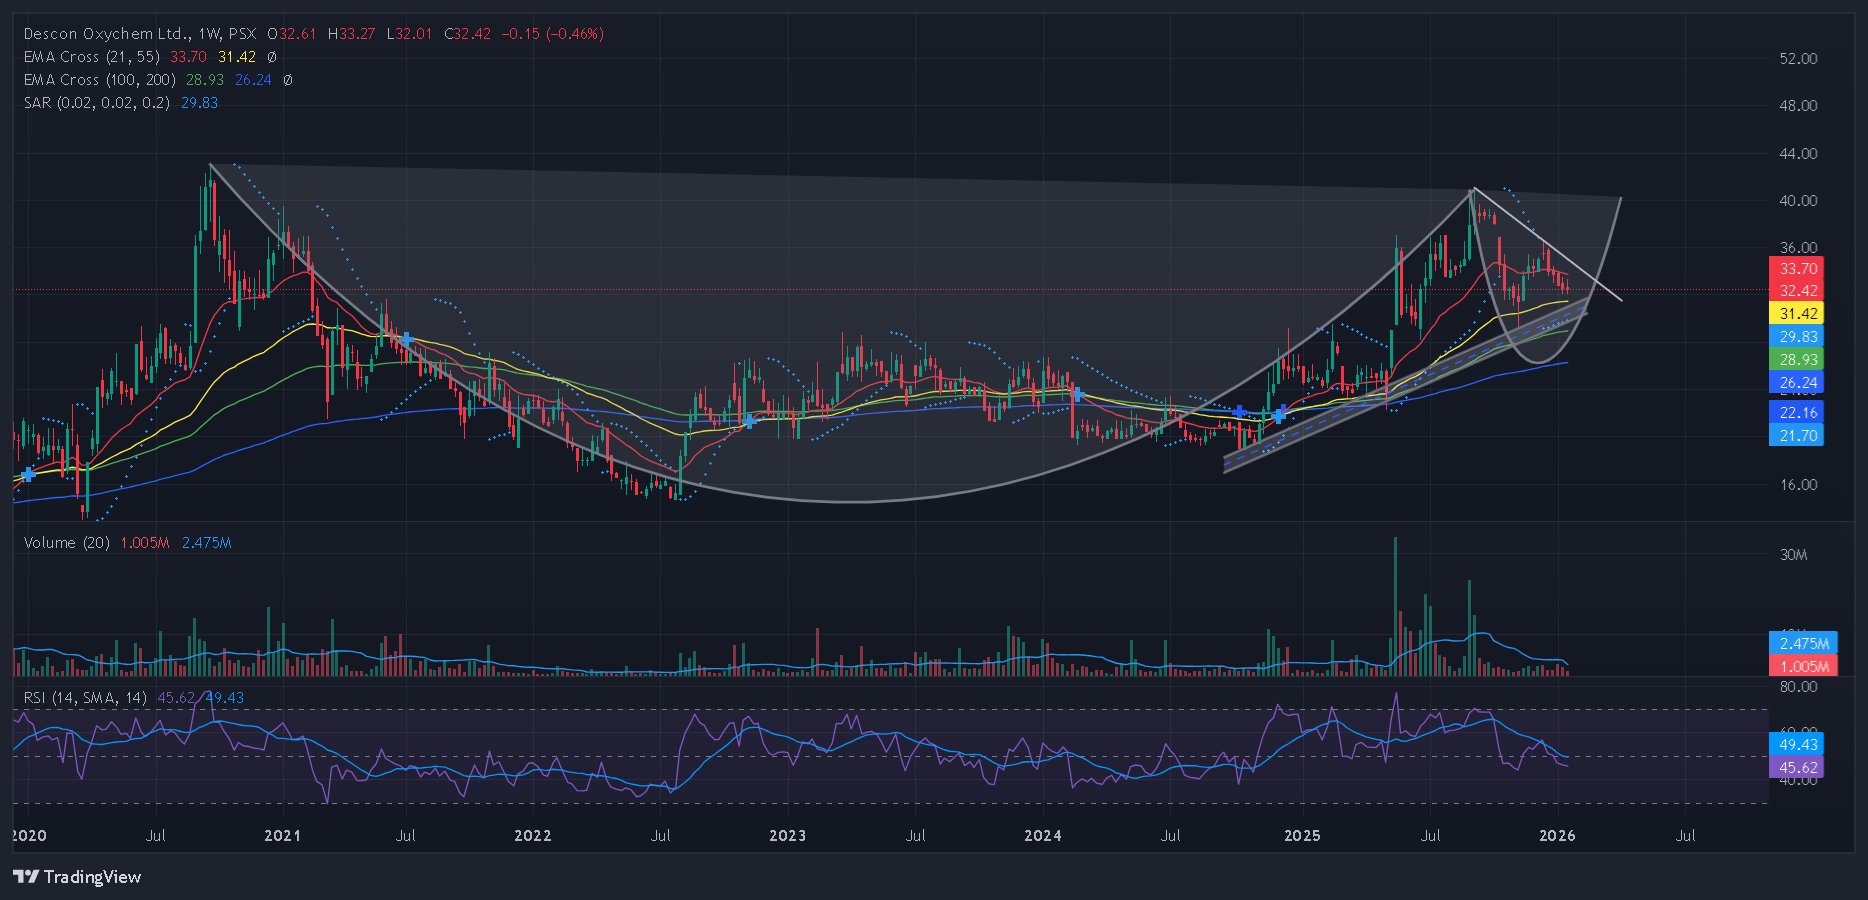Click the yellow 31.42 price label
1868x900 pixels.
[1797, 314]
